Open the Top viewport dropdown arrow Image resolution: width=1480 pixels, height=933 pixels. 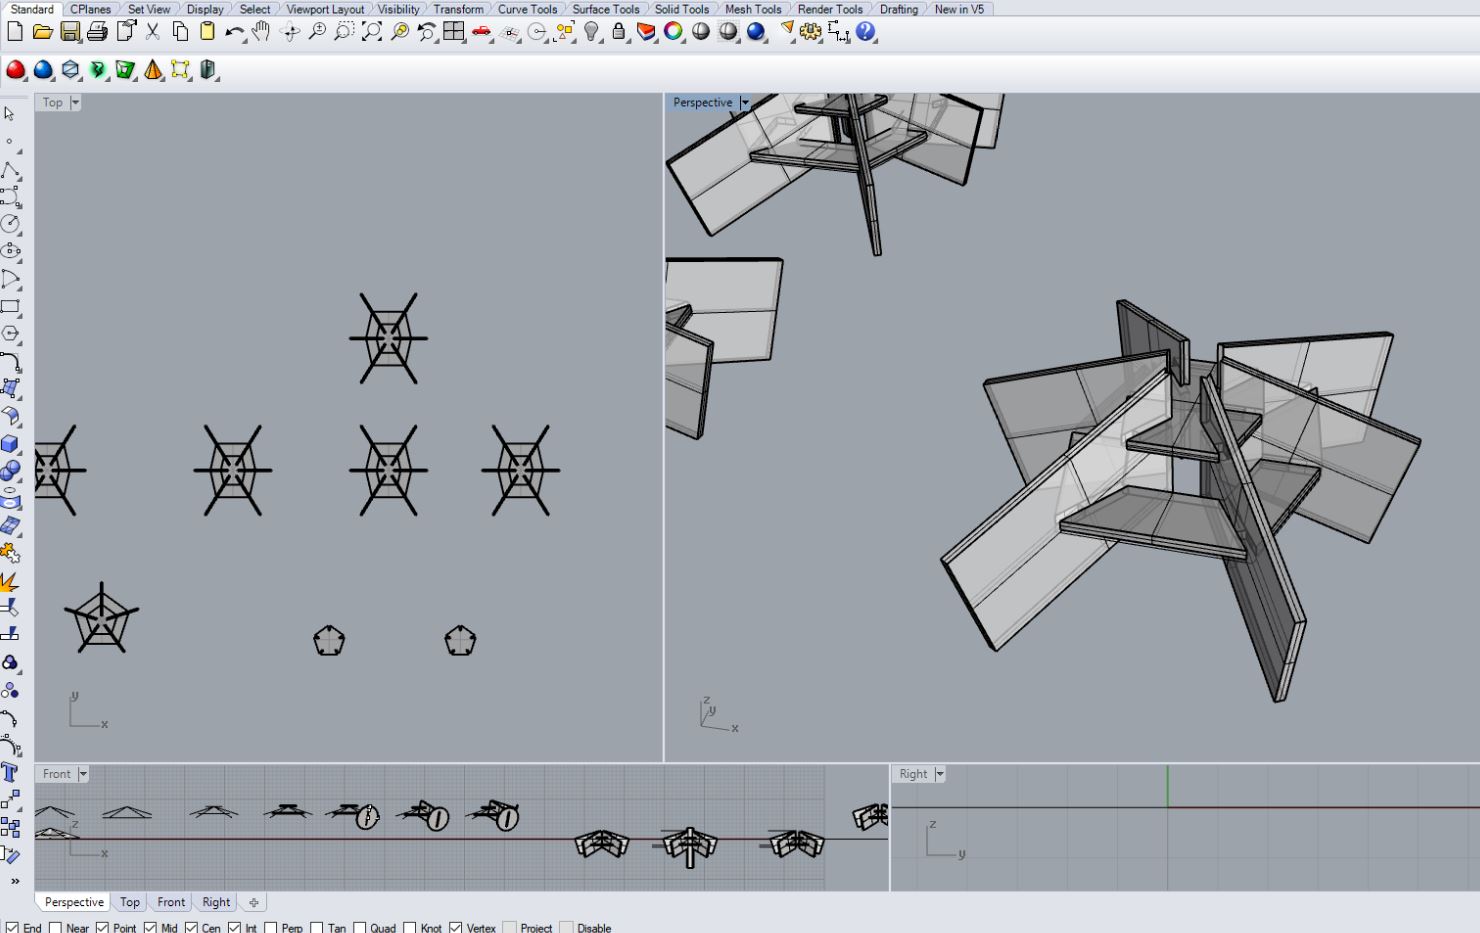pyautogui.click(x=75, y=103)
